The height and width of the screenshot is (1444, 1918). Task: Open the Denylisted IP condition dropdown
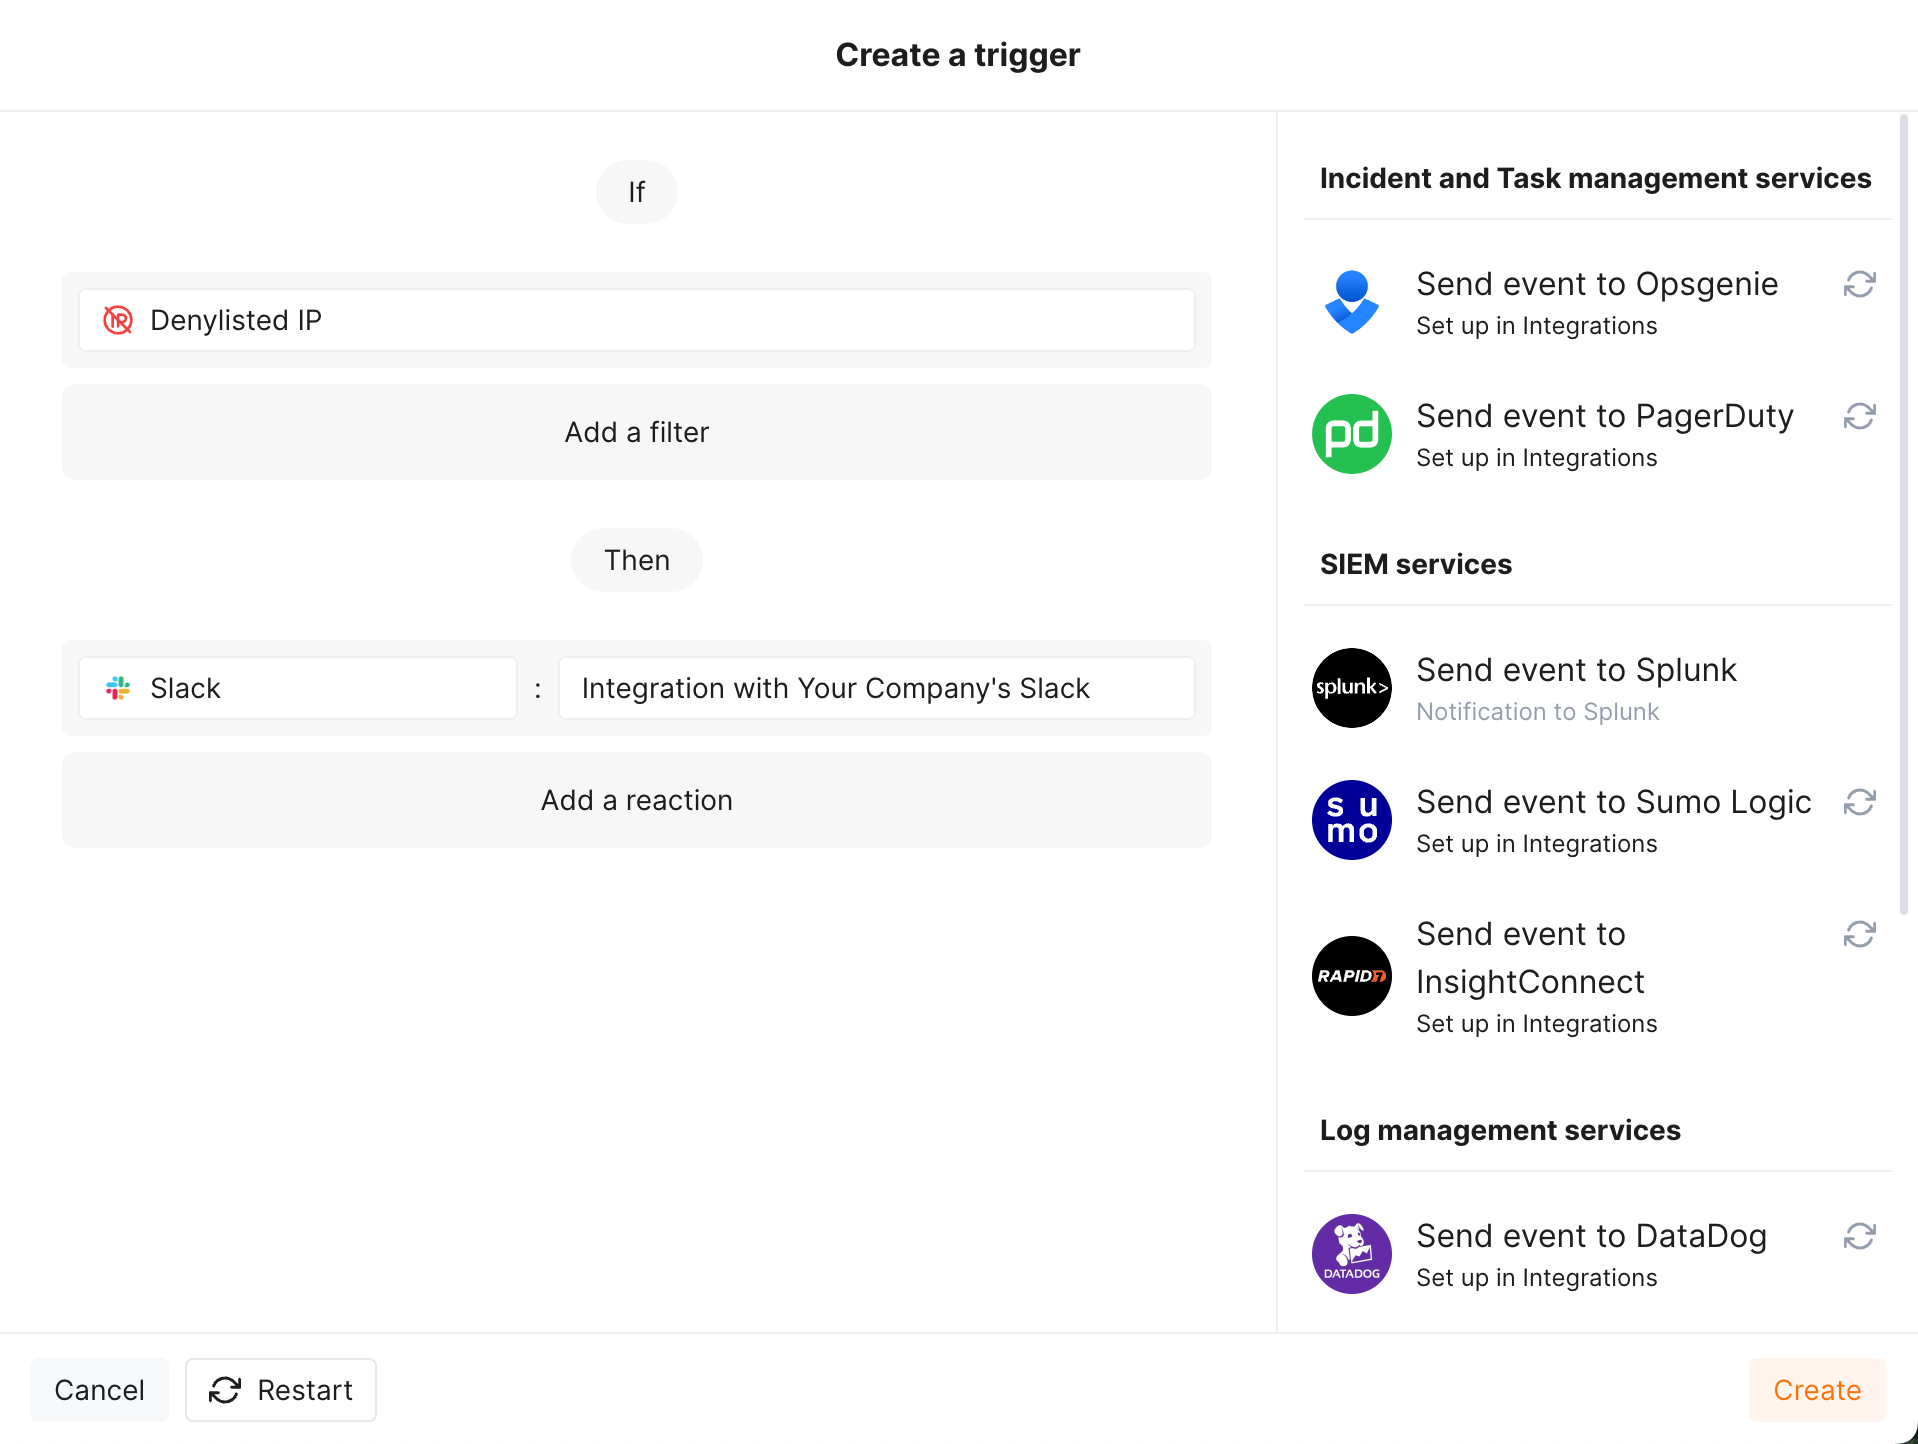pyautogui.click(x=636, y=320)
